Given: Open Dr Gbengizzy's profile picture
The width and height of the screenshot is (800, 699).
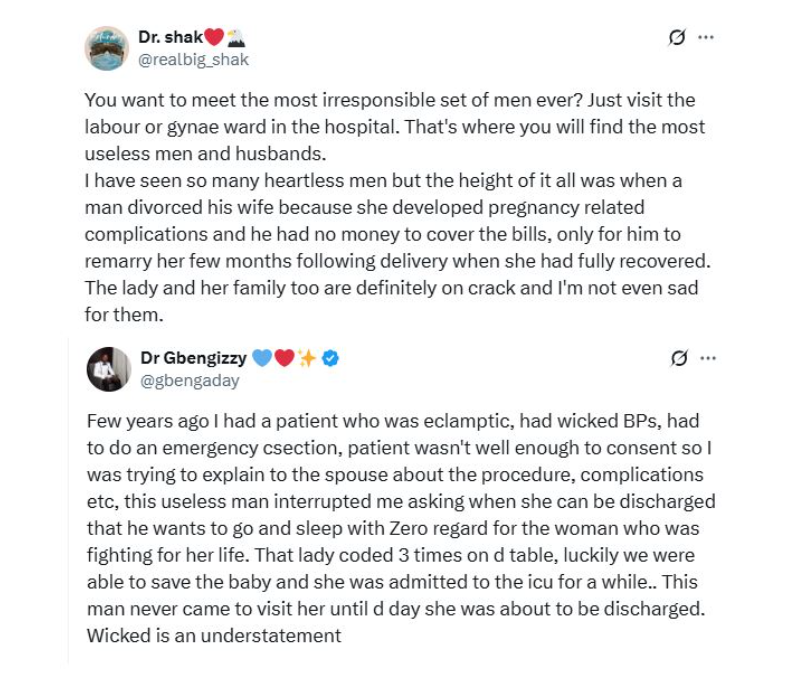Looking at the screenshot, I should (x=108, y=368).
